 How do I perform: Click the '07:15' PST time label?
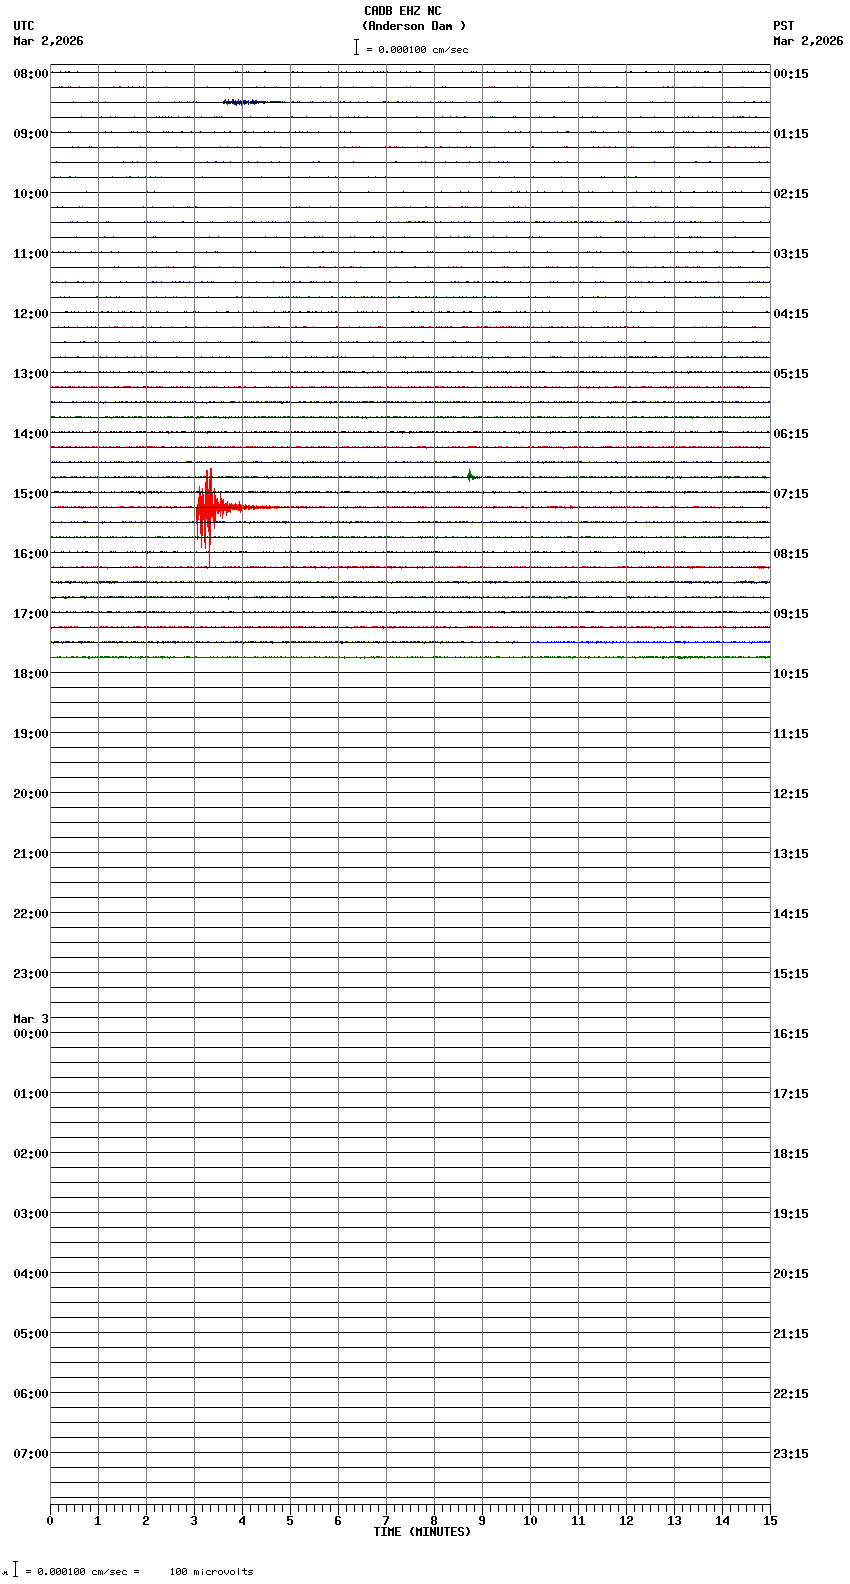[x=791, y=494]
